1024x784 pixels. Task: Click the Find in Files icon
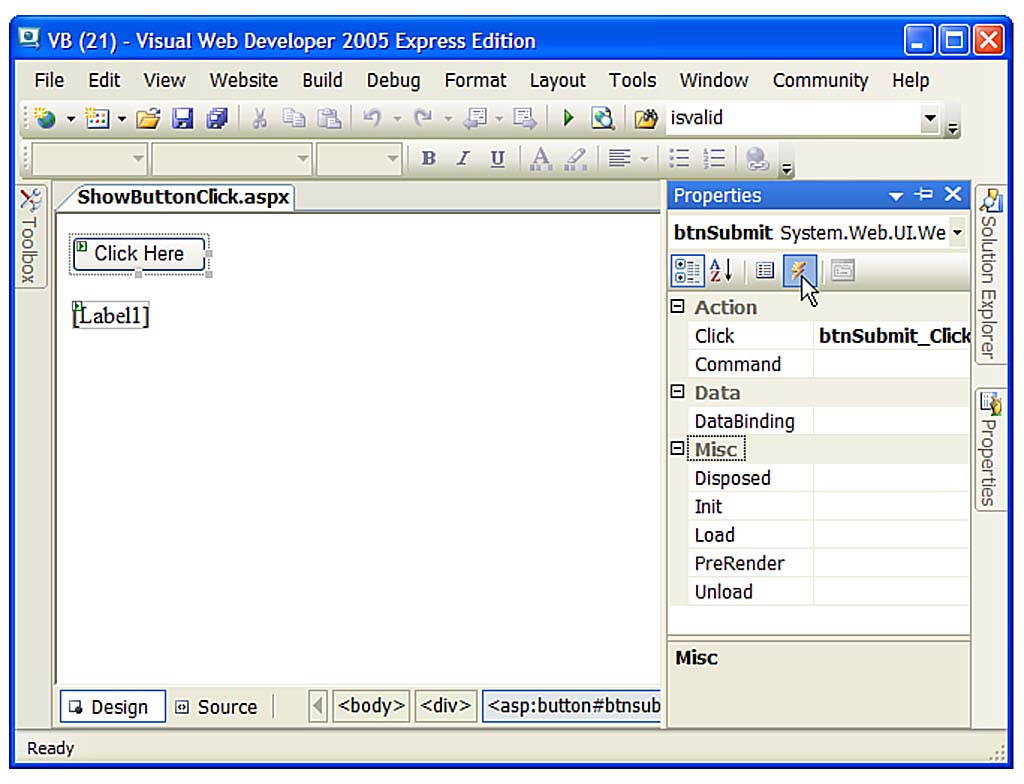click(x=646, y=118)
